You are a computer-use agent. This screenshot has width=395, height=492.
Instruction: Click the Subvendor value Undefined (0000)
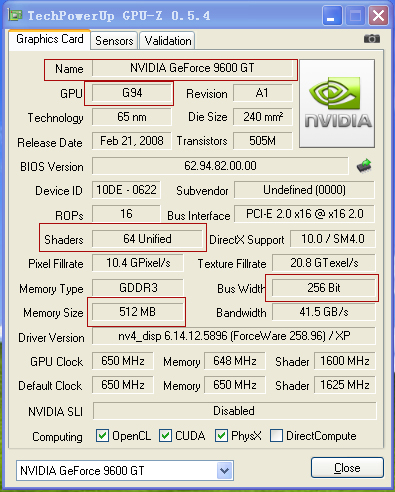tap(304, 190)
